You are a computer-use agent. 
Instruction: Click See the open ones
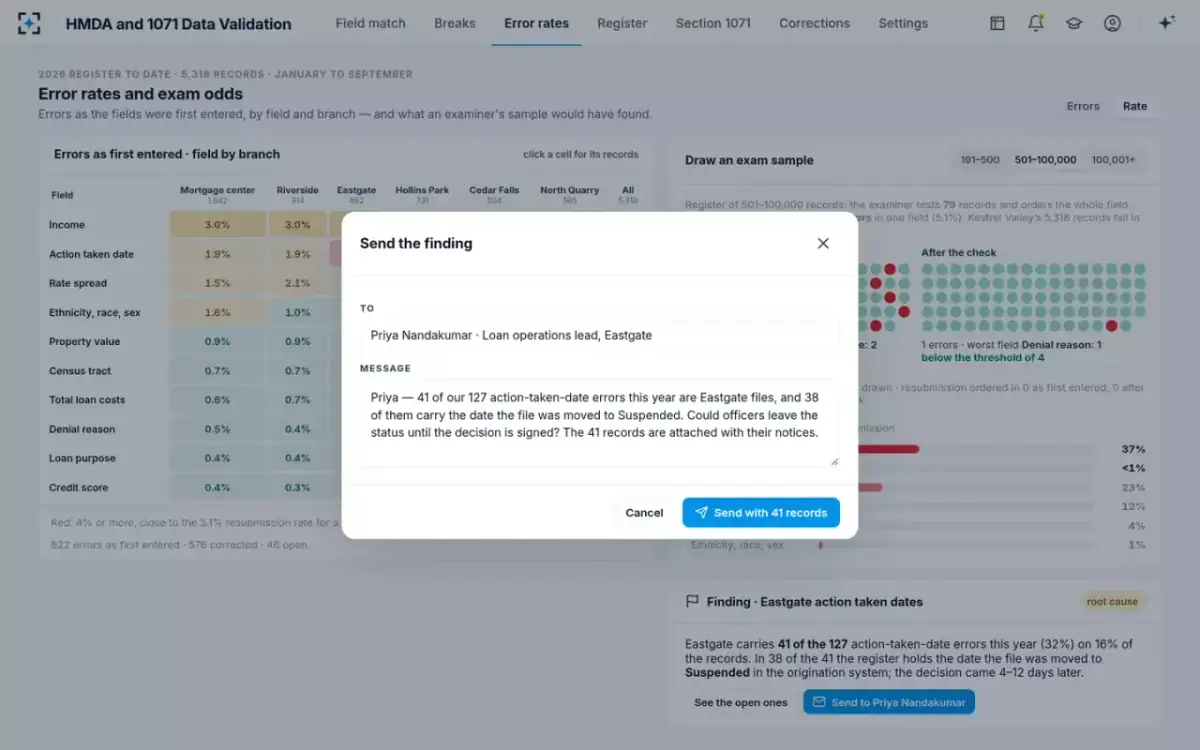click(741, 702)
